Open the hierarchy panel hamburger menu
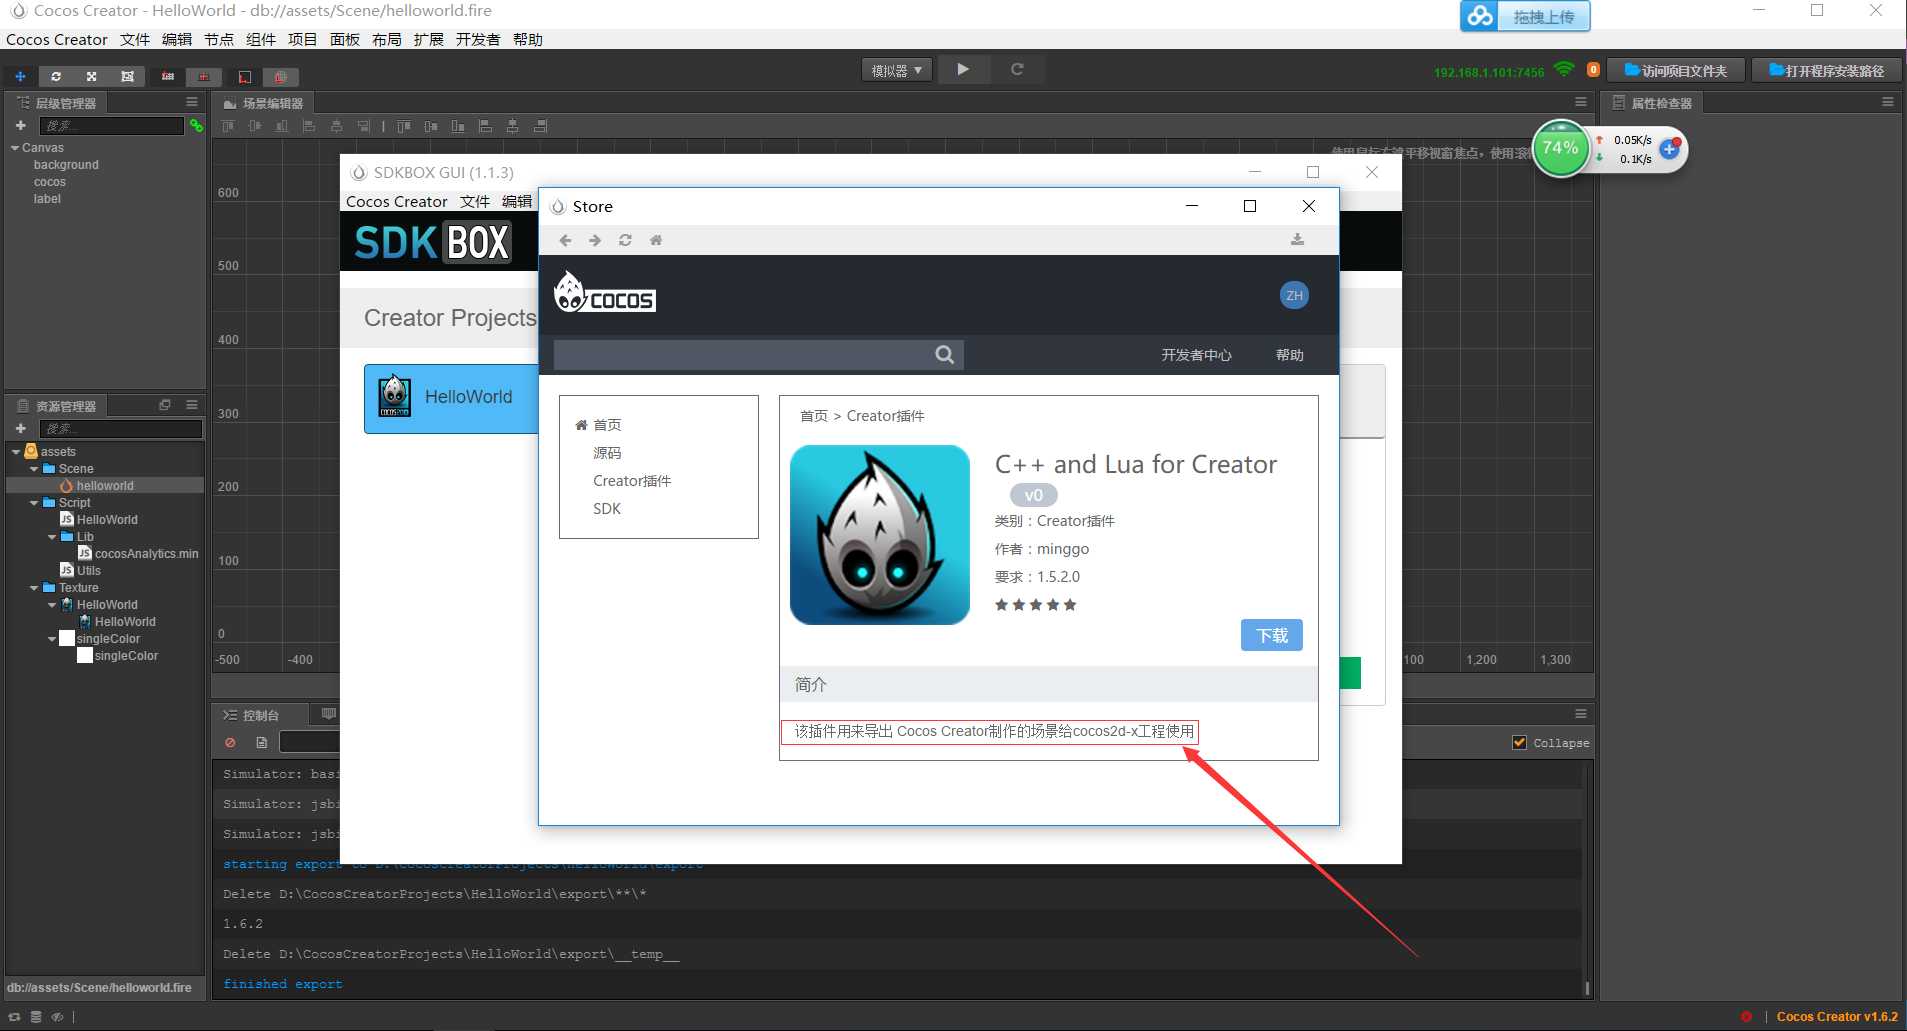This screenshot has height=1031, width=1907. pos(192,102)
